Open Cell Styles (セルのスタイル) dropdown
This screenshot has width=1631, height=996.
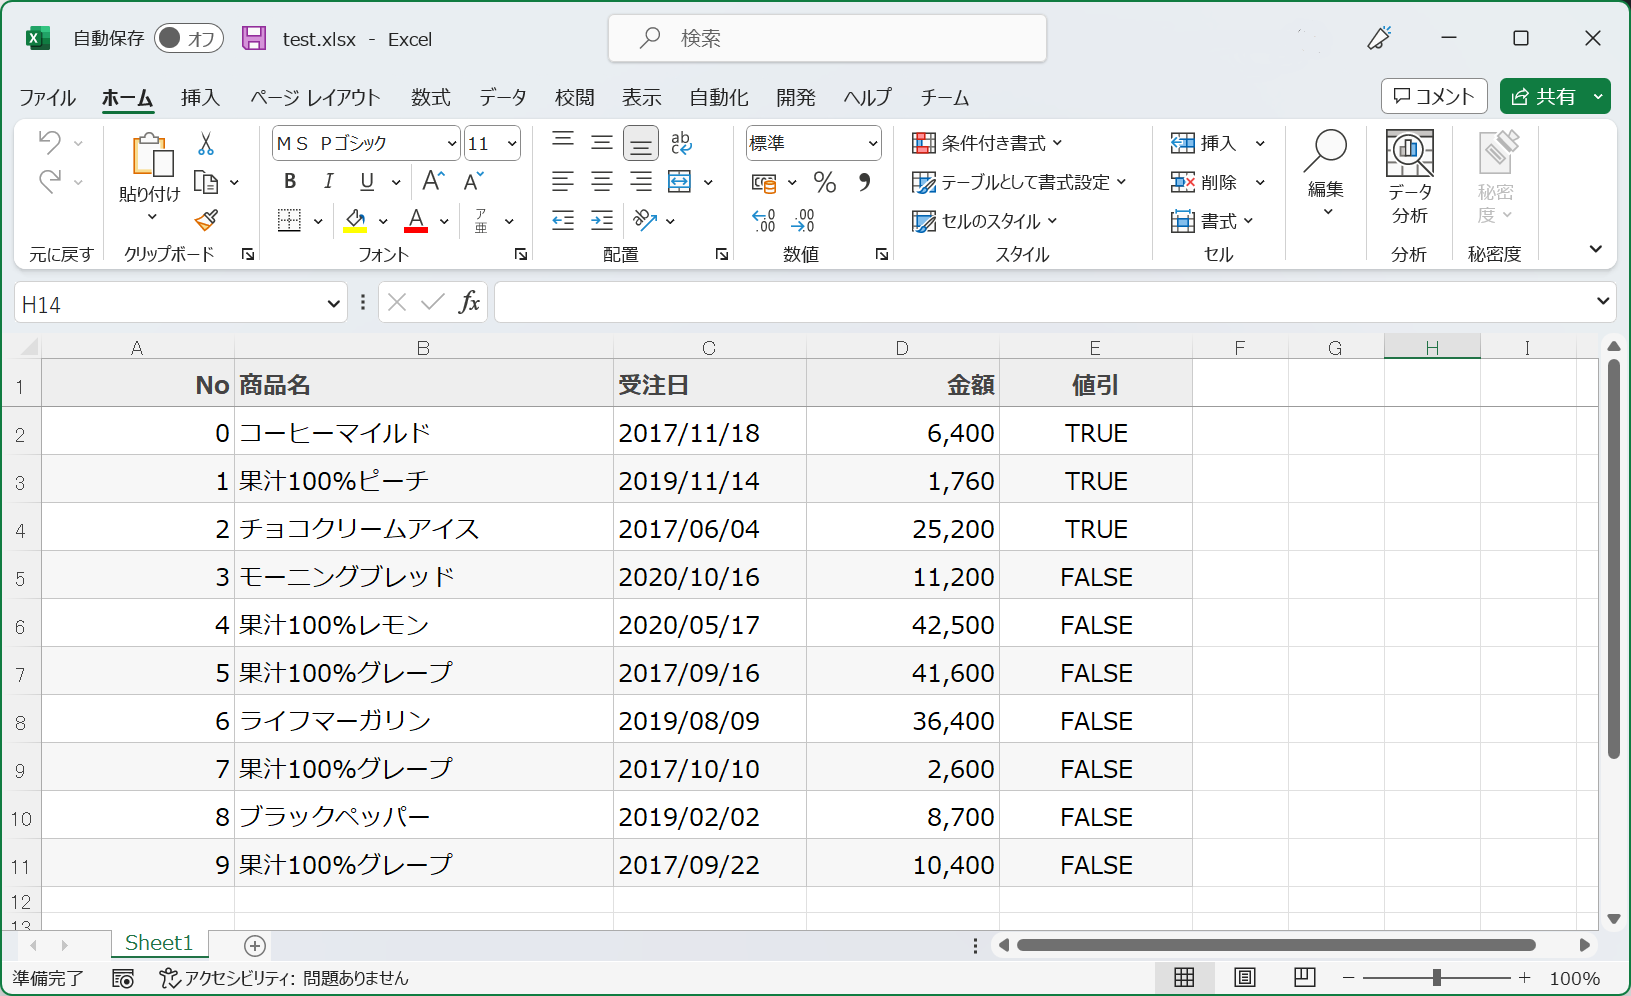pos(984,221)
